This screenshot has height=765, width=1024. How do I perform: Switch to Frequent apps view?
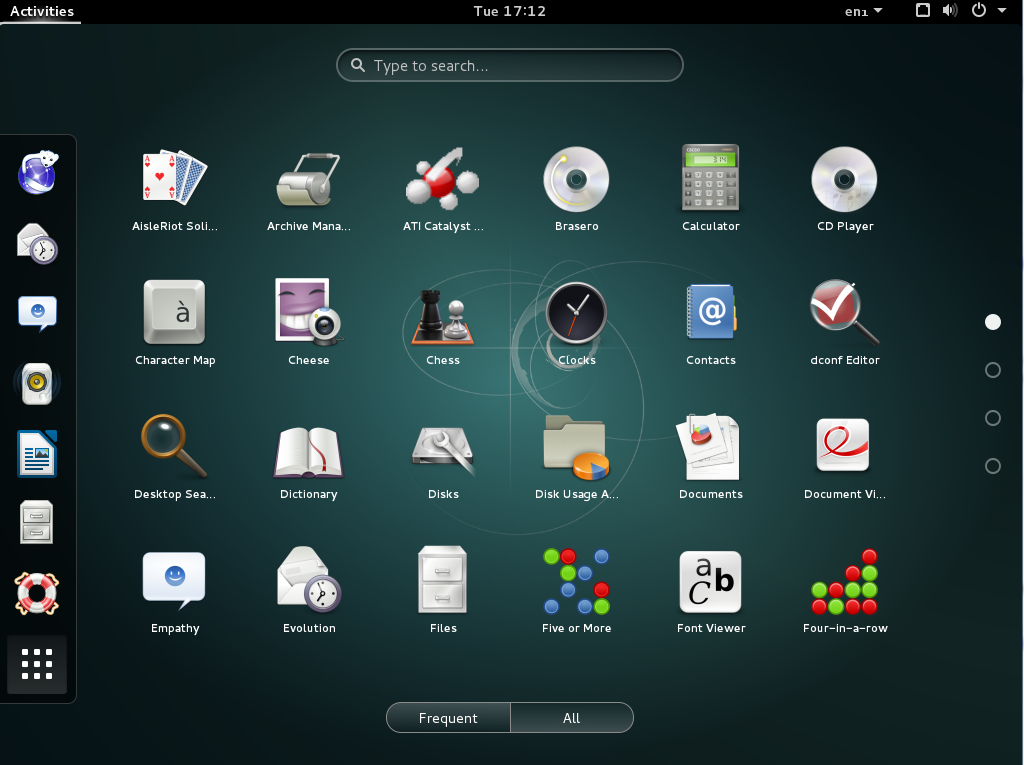pyautogui.click(x=448, y=718)
